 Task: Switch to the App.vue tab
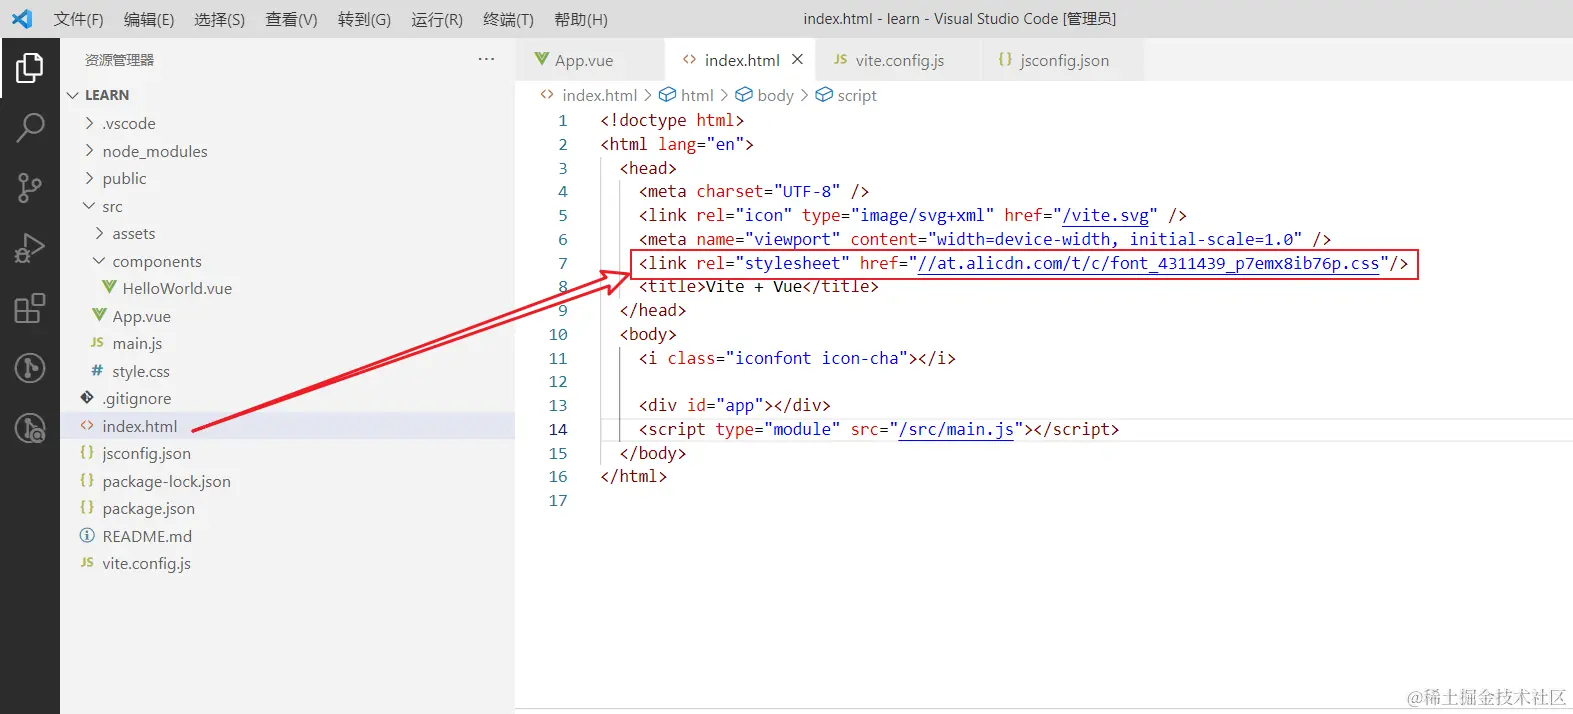591,60
